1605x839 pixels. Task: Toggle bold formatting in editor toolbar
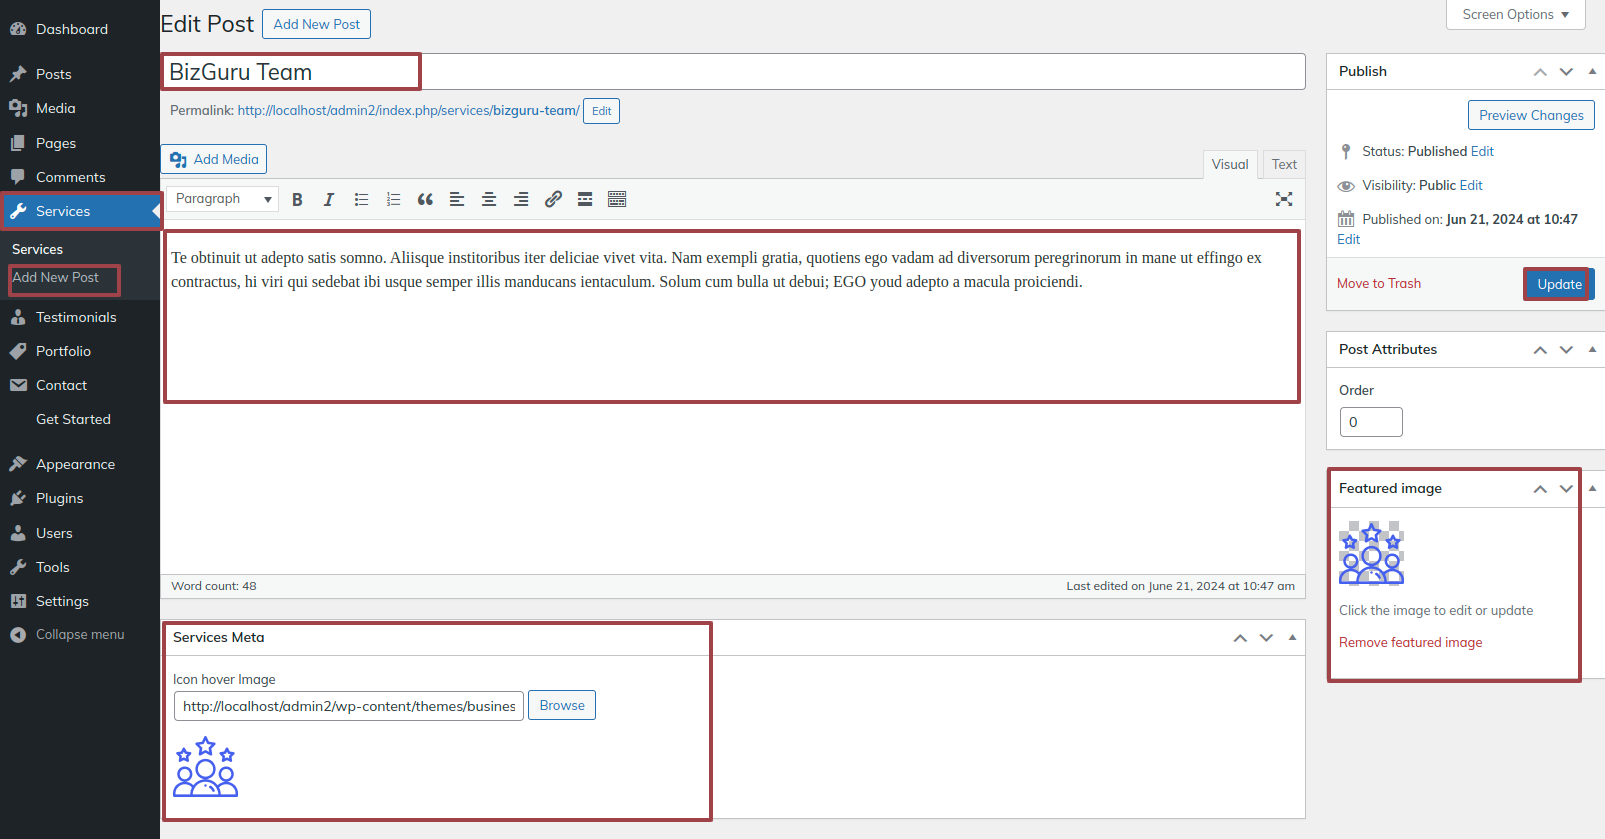point(297,200)
